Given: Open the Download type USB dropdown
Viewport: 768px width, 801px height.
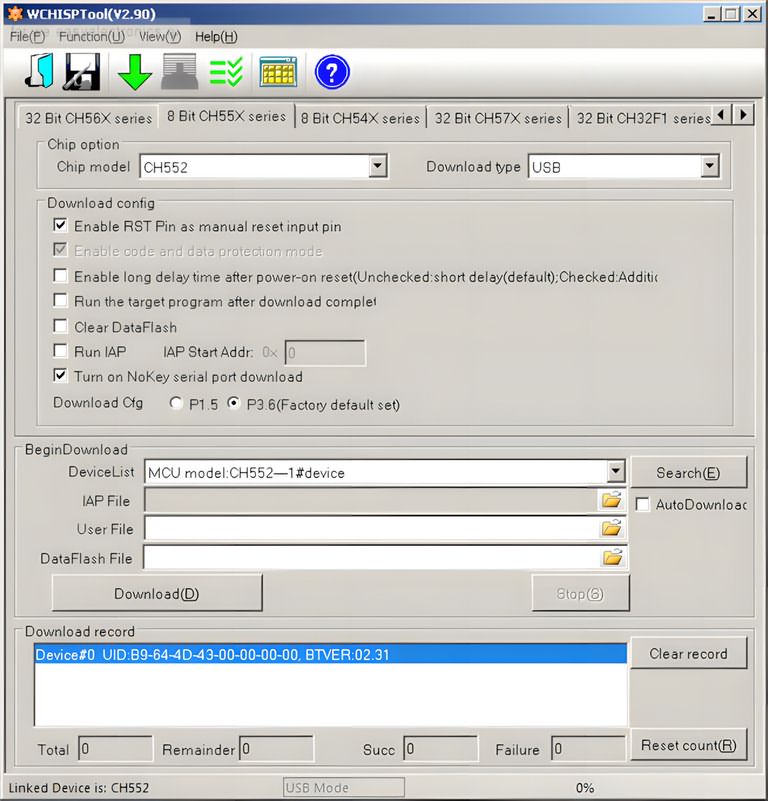Looking at the screenshot, I should coord(710,166).
